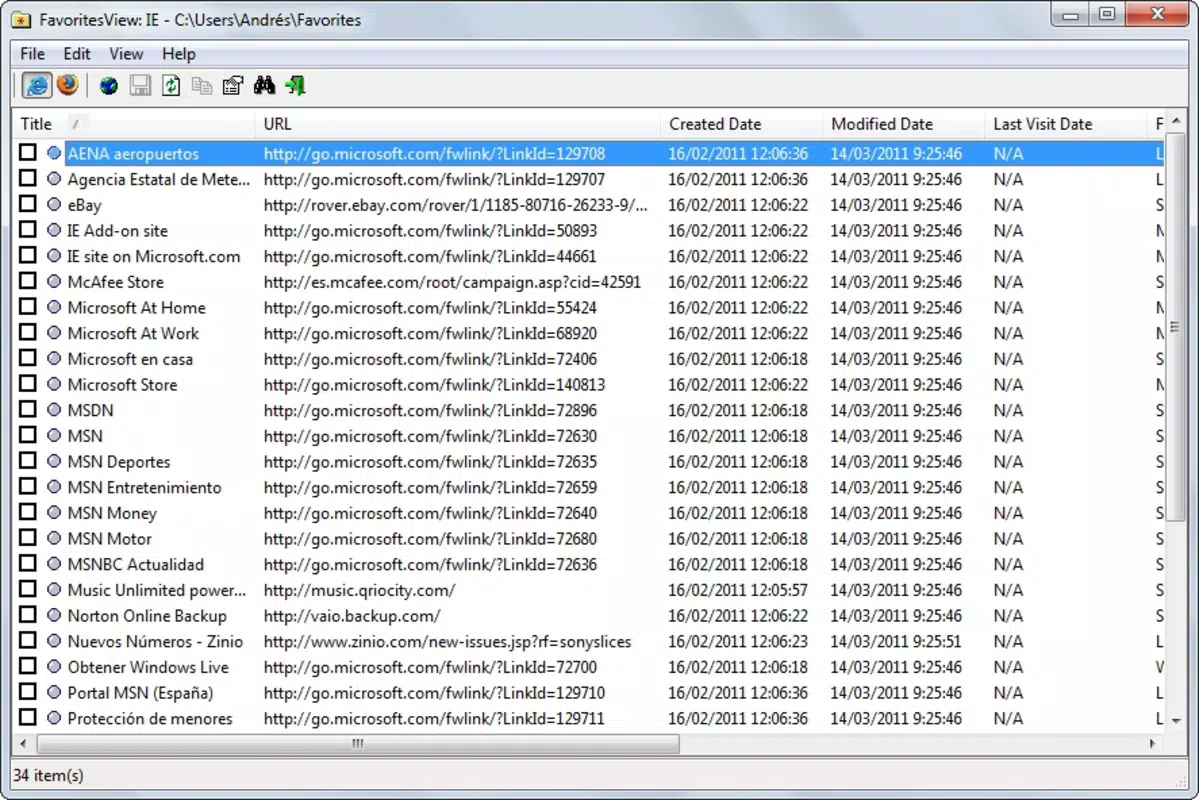Select the Music Unlimited power... row title
The height and width of the screenshot is (800, 1199).
click(x=157, y=590)
